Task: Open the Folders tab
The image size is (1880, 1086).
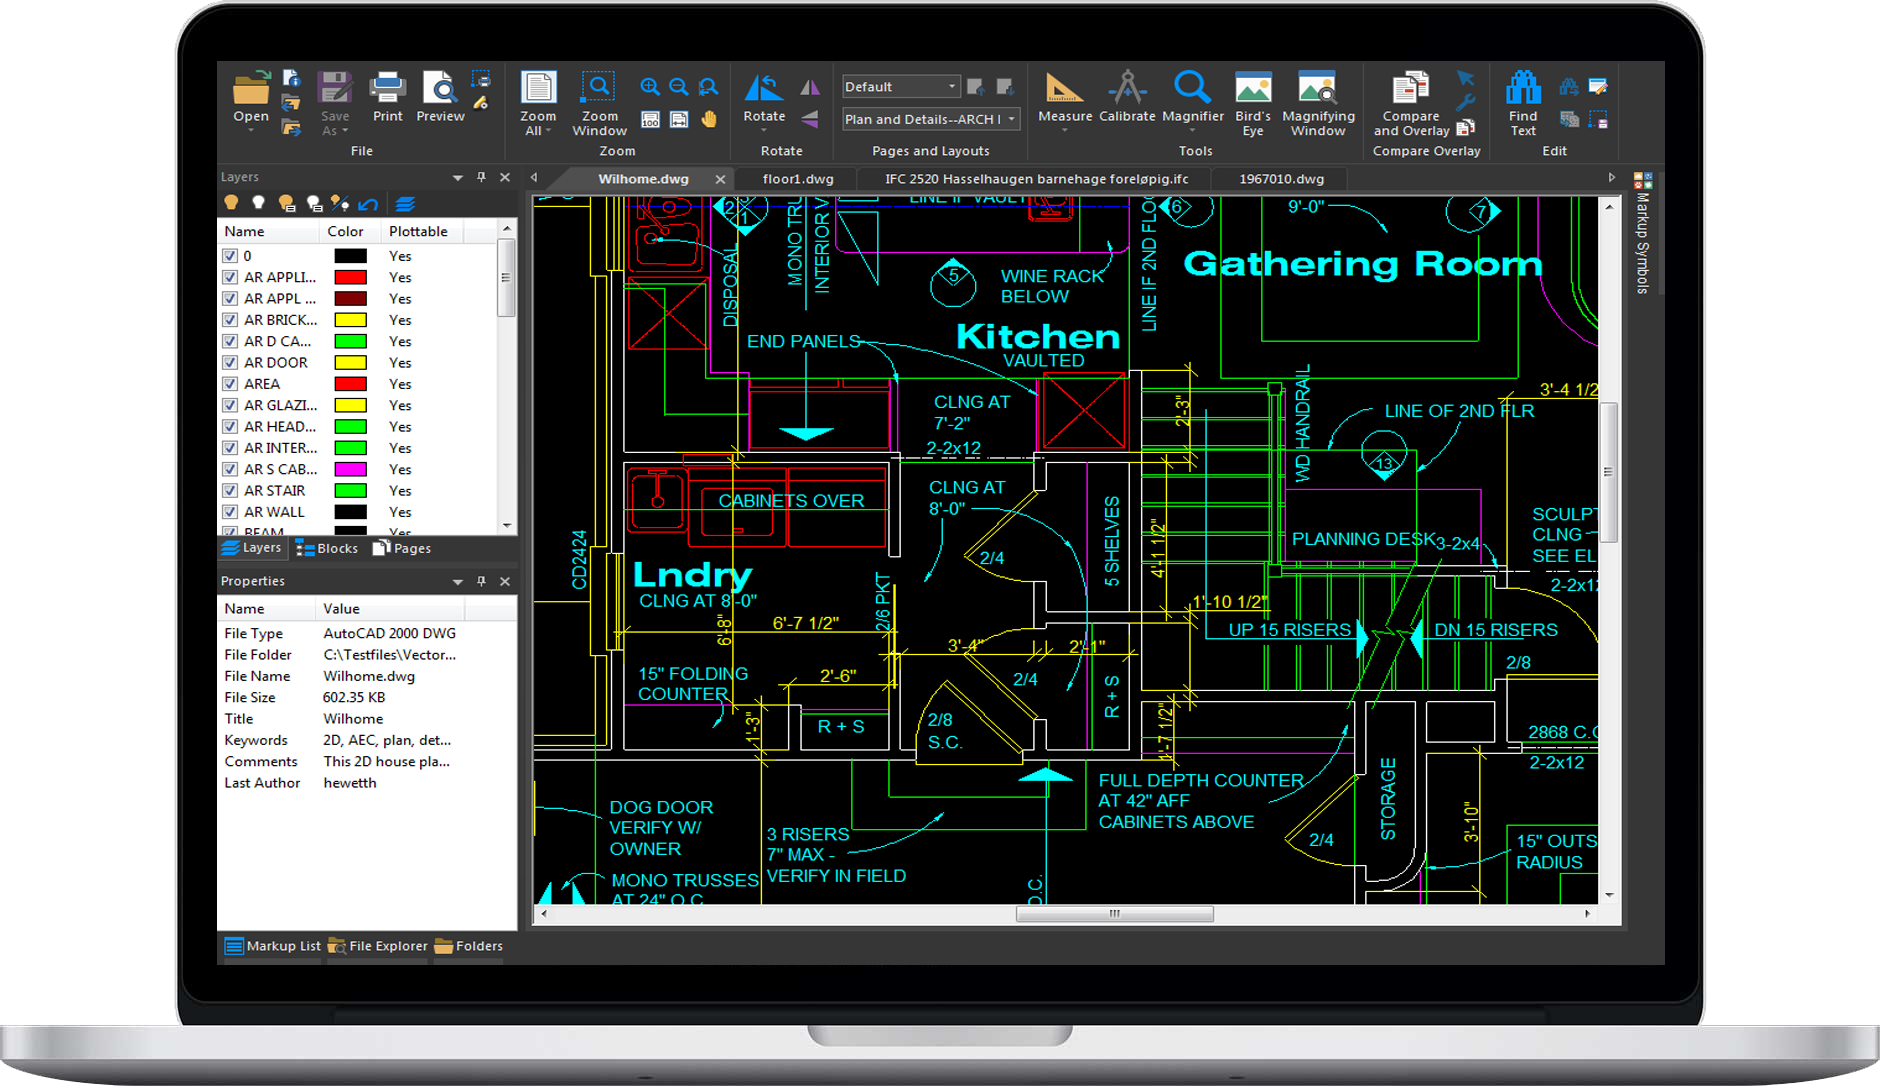Action: point(469,946)
